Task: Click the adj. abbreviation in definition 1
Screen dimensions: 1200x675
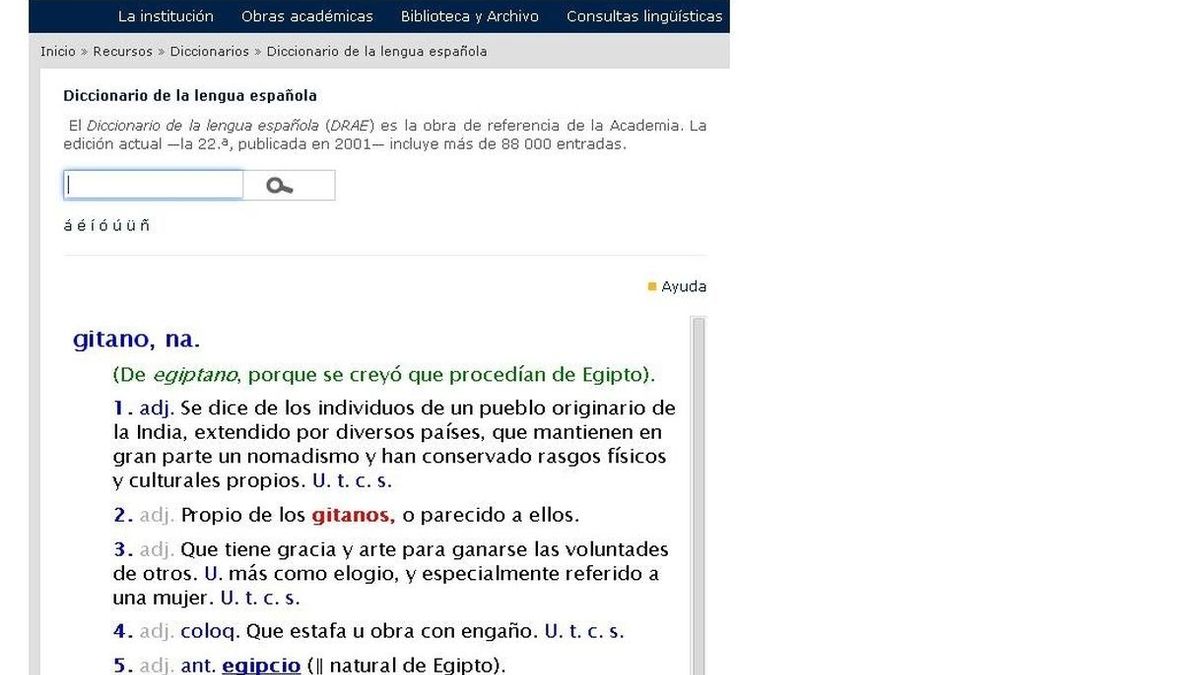Action: point(157,408)
